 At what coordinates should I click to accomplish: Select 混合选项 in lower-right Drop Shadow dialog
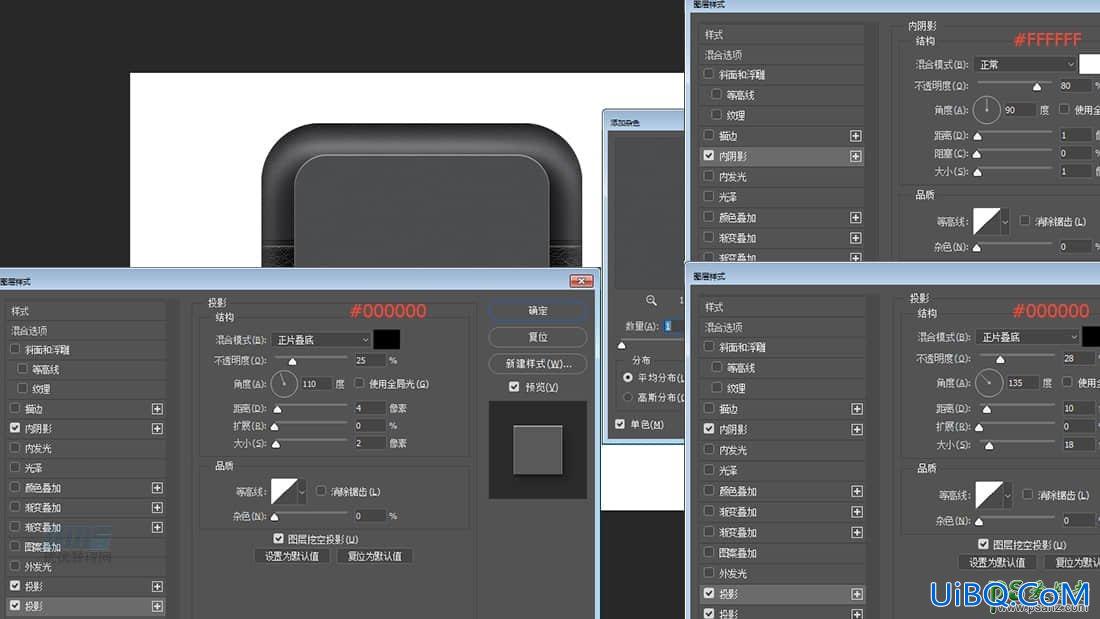point(783,327)
